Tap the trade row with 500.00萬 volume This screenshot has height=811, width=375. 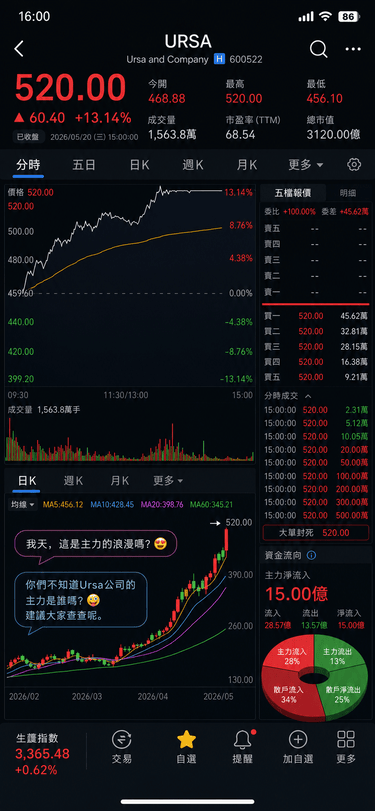(x=316, y=516)
